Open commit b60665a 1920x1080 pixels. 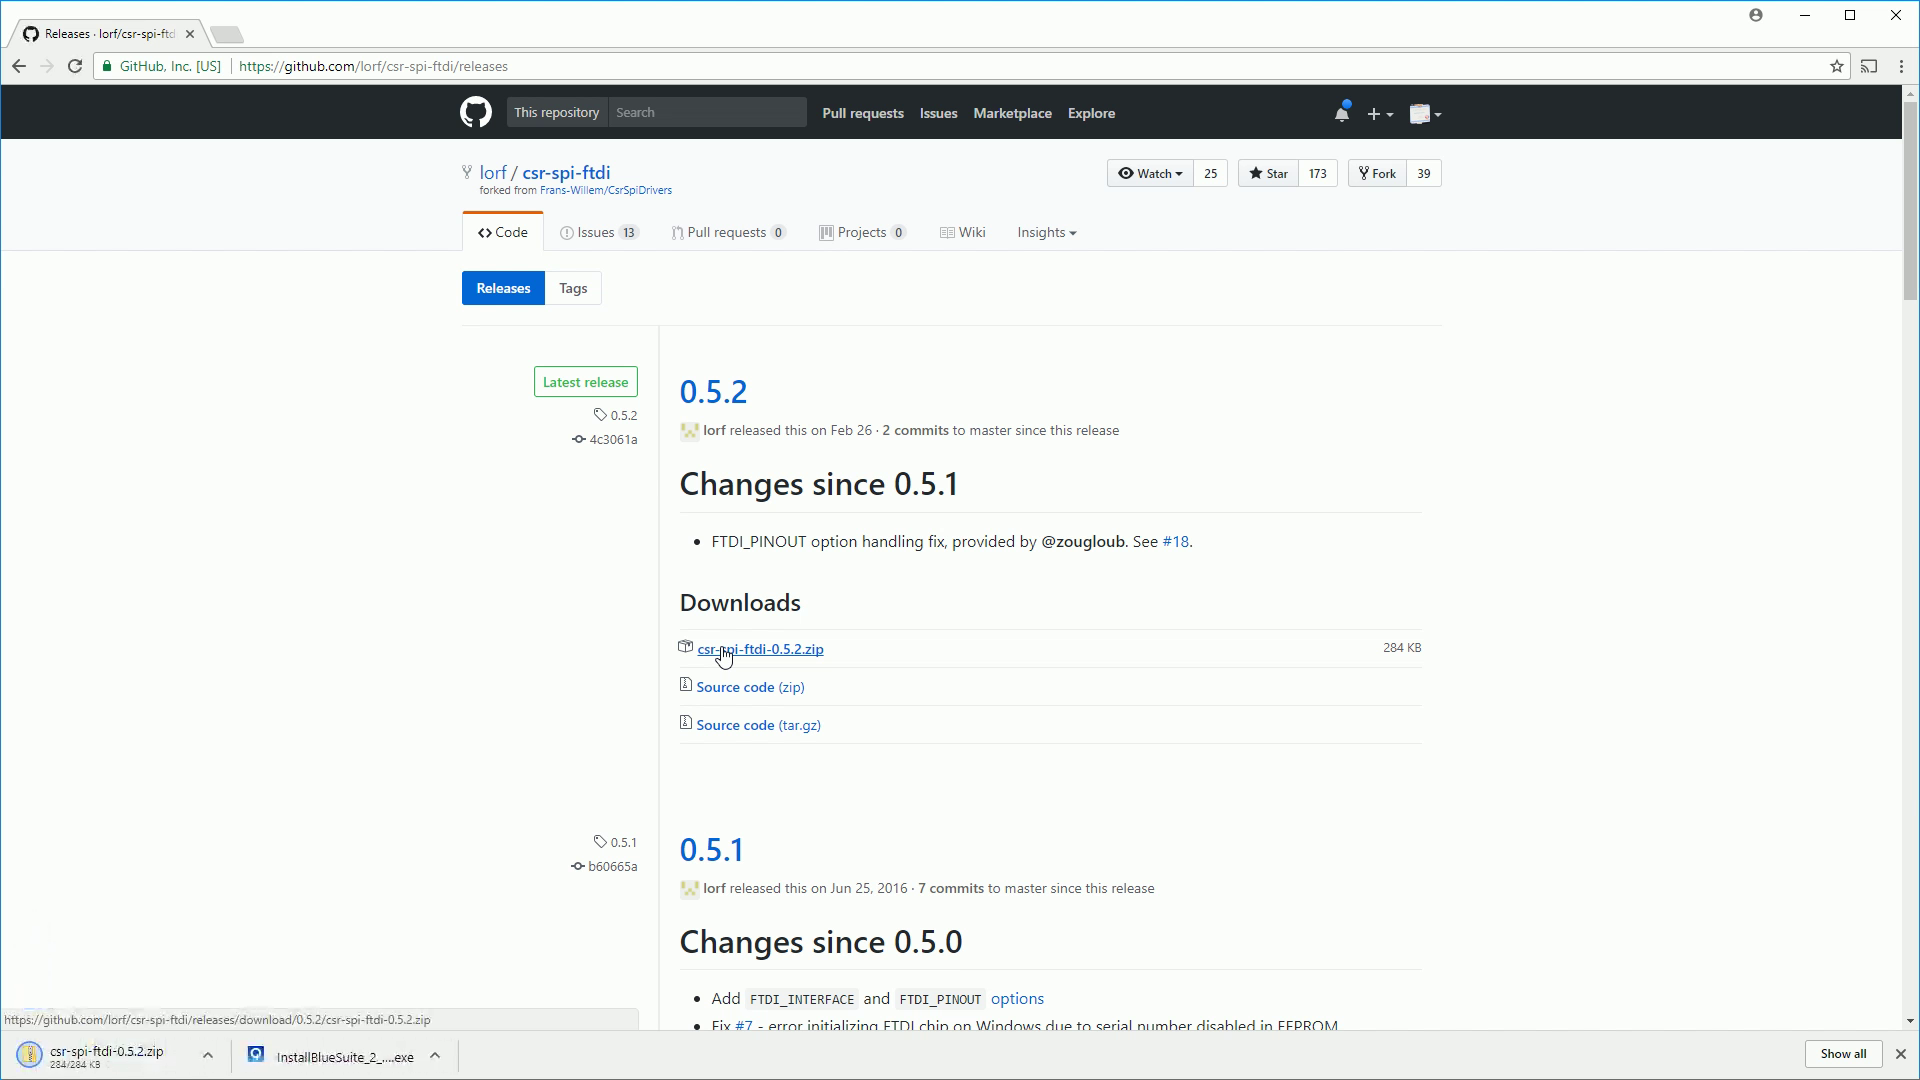(x=604, y=866)
